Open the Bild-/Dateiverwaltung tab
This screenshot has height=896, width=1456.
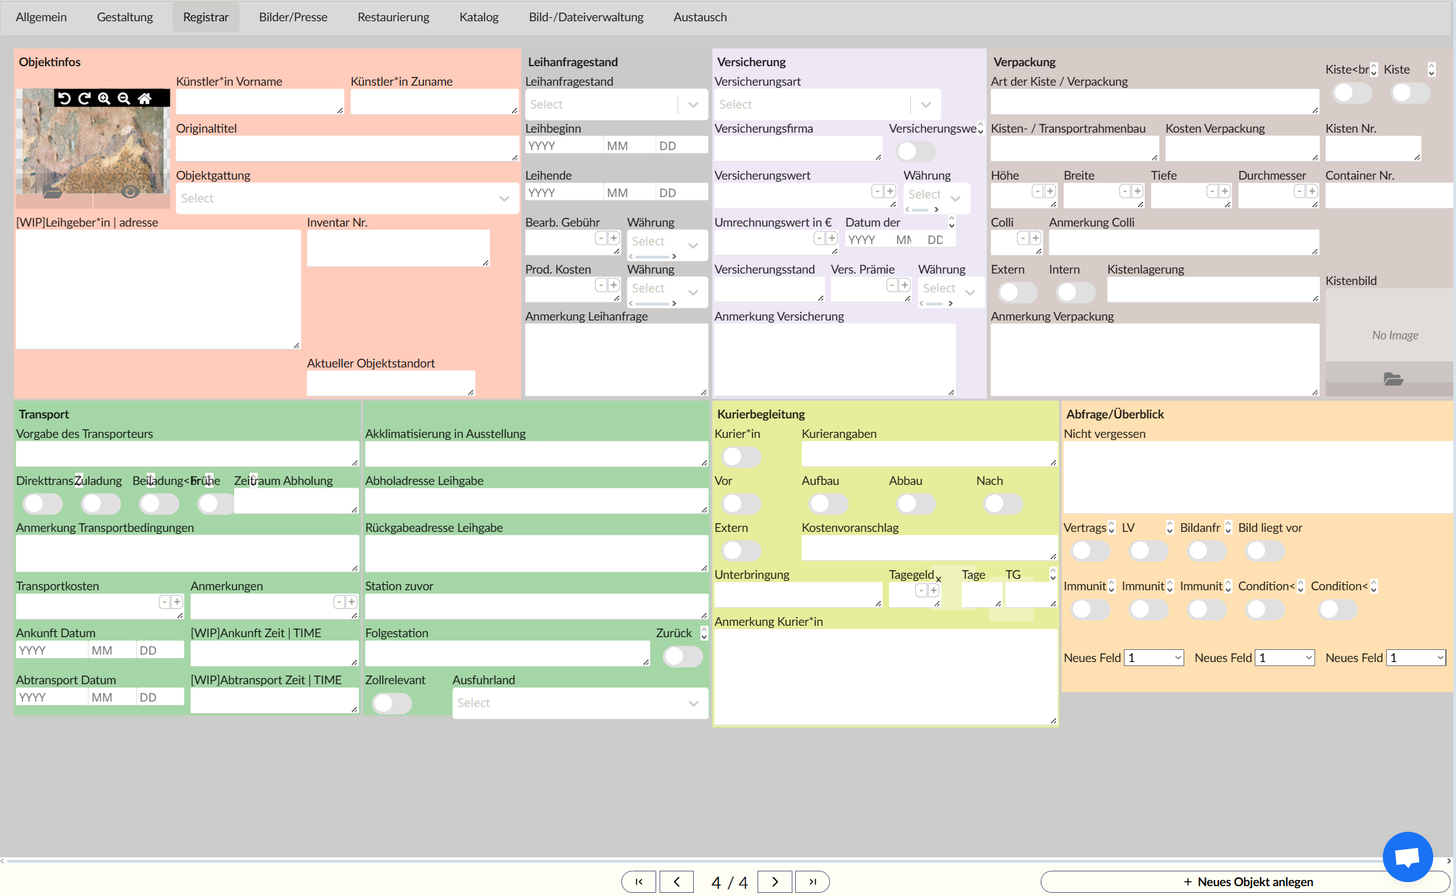[x=586, y=17]
